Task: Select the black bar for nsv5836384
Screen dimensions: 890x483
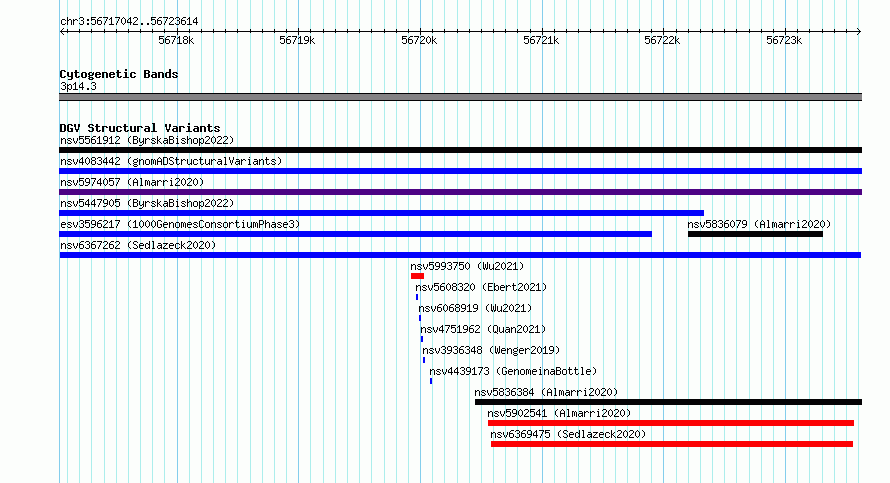Action: 669,402
